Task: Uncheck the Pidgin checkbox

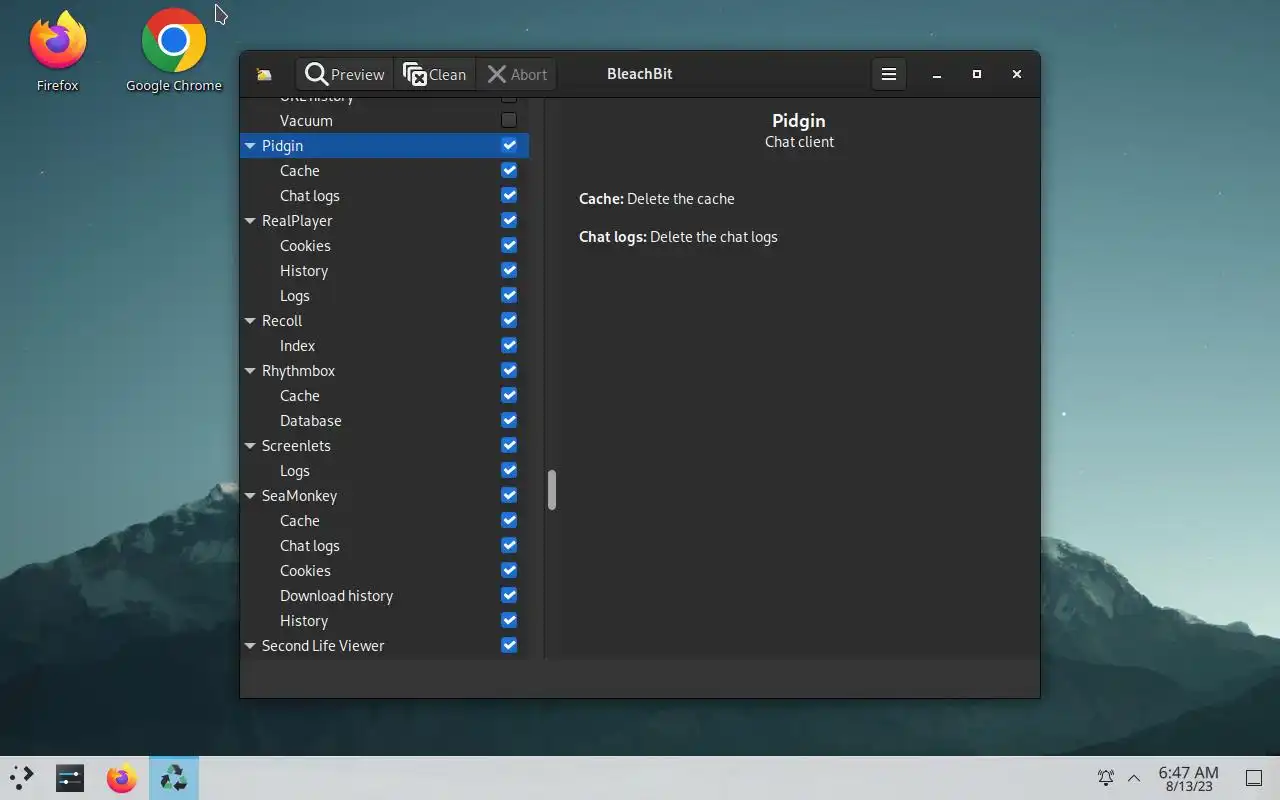Action: point(509,145)
